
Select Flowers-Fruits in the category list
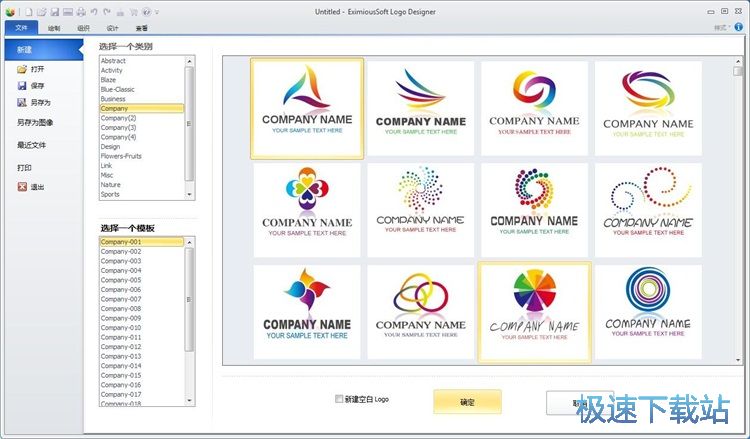coord(142,156)
